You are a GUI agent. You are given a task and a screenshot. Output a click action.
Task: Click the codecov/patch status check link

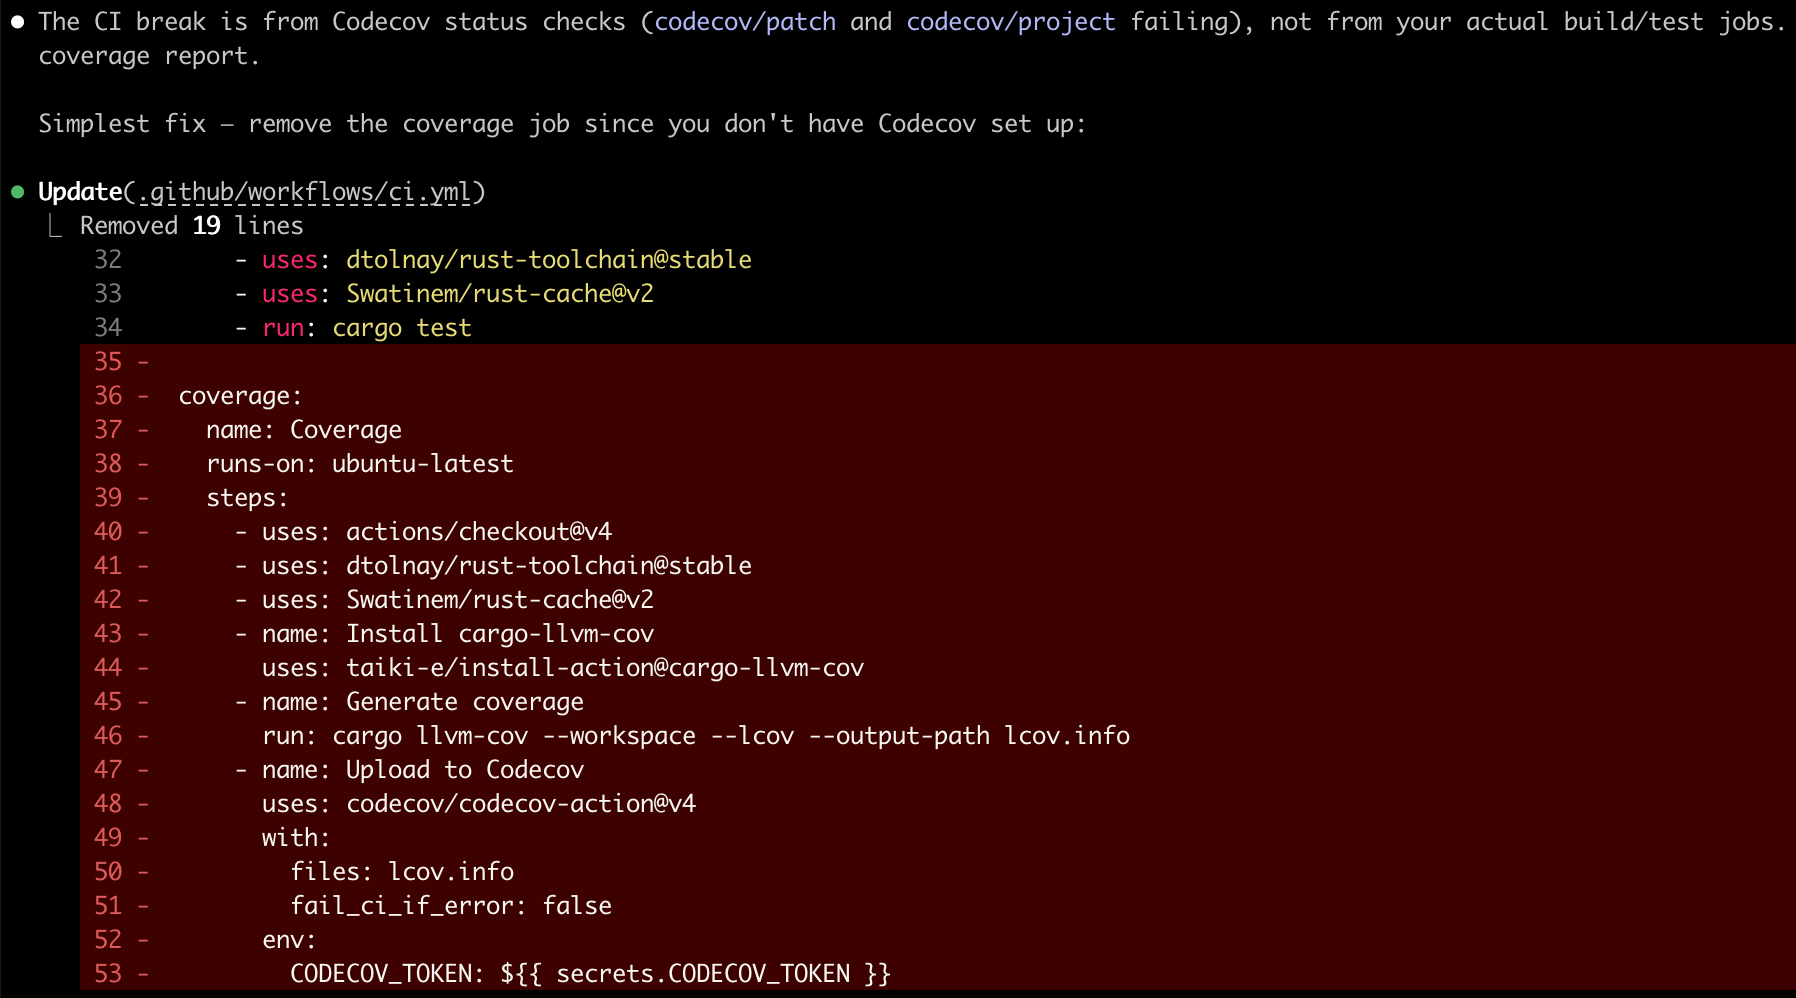tap(746, 21)
